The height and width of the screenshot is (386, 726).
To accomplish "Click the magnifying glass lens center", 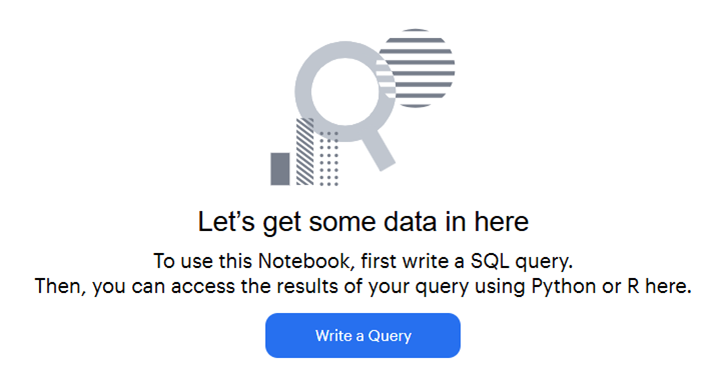I will pyautogui.click(x=345, y=92).
